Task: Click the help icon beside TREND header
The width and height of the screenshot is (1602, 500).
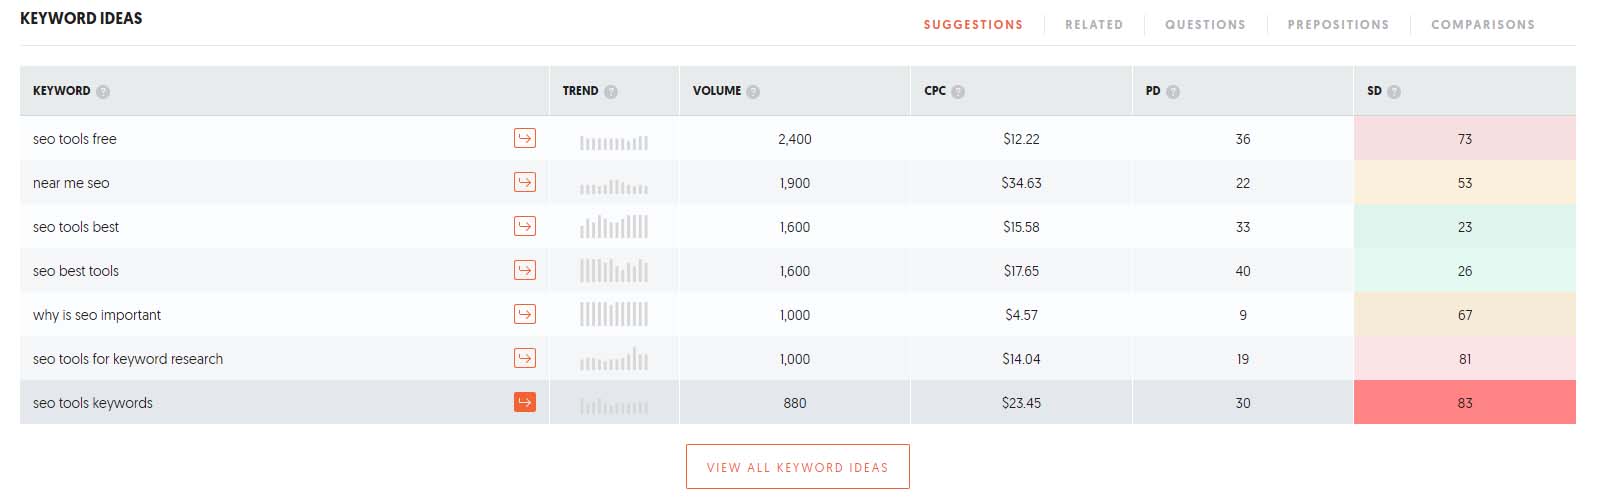Action: click(611, 91)
